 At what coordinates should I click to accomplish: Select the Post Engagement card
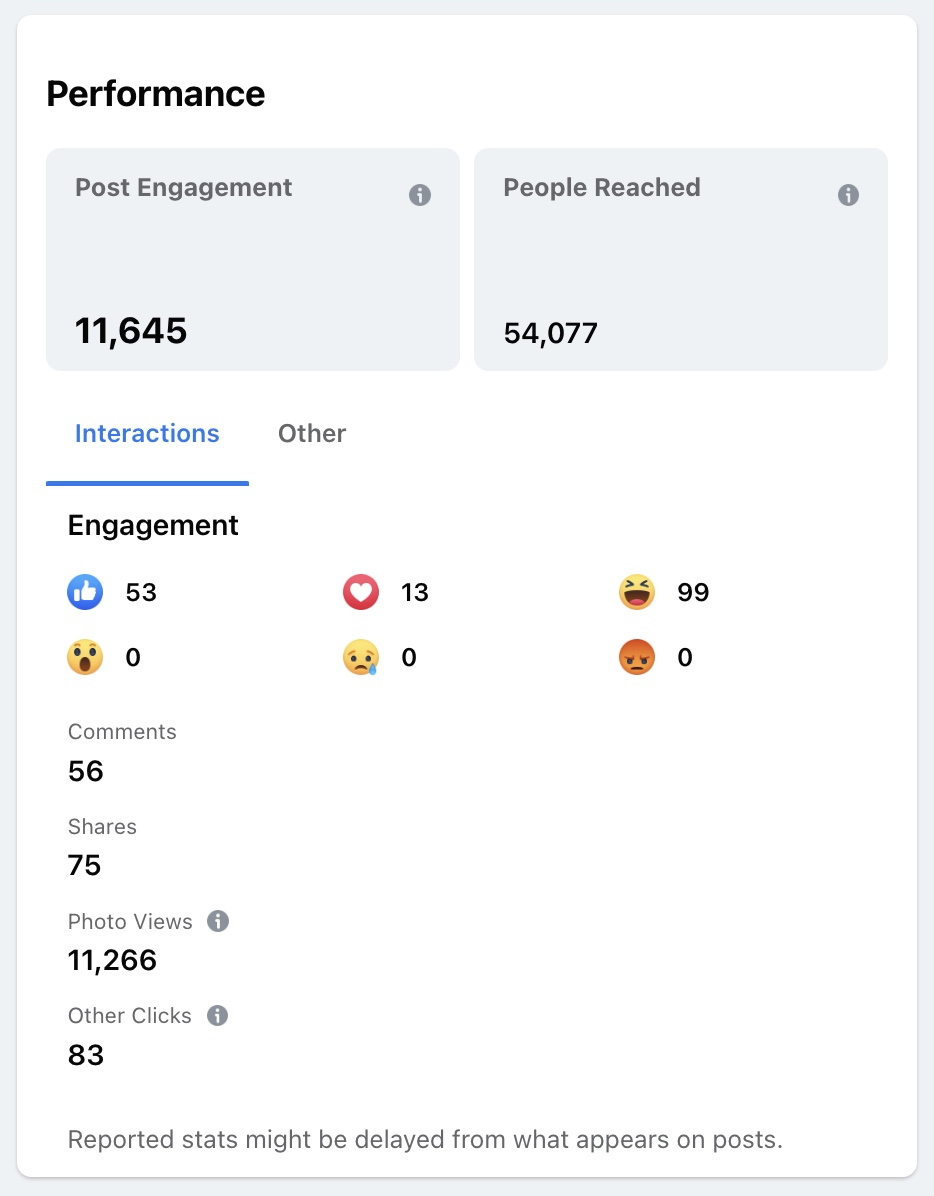click(x=253, y=260)
